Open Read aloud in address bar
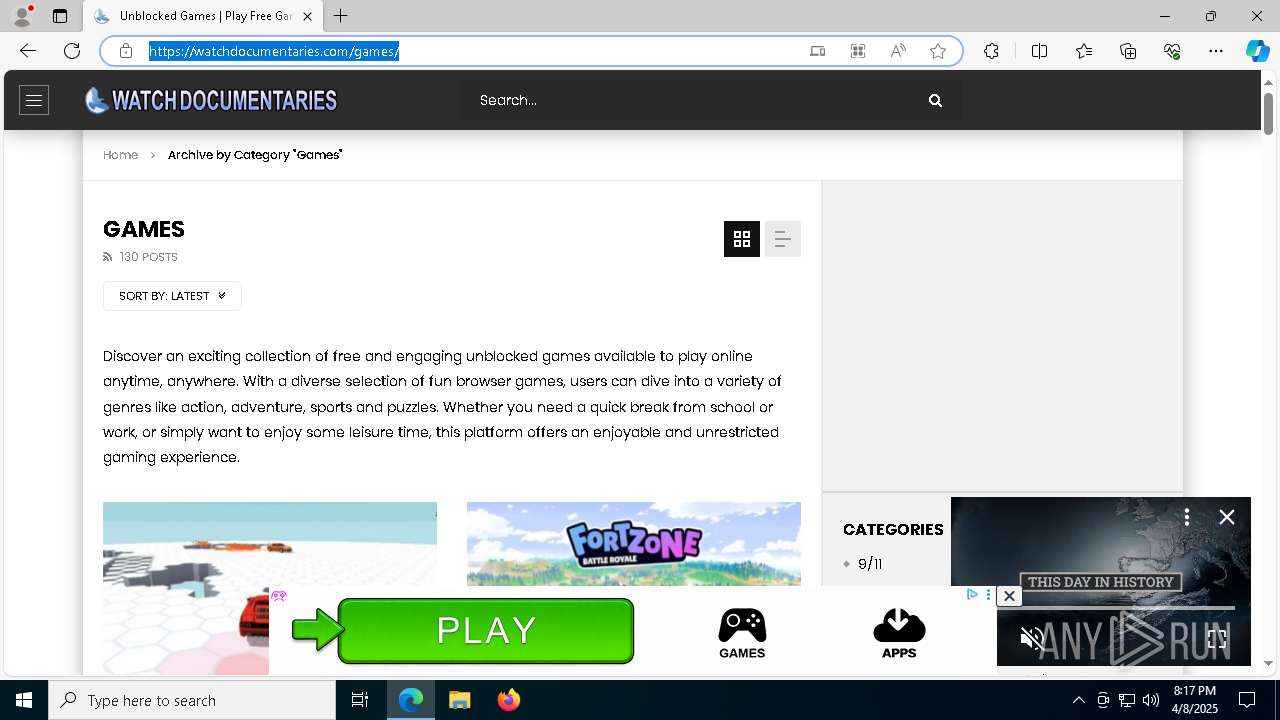 (898, 51)
